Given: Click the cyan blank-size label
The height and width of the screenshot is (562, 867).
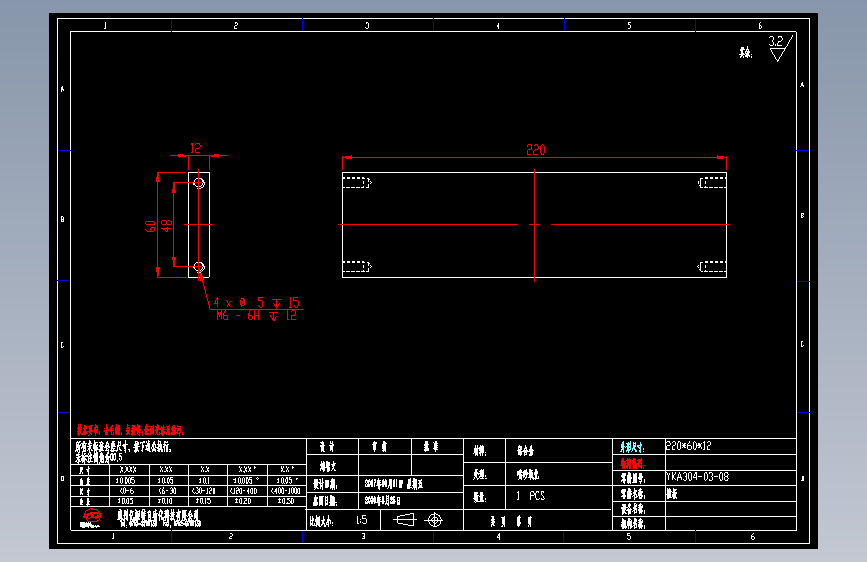Looking at the screenshot, I should (632, 447).
